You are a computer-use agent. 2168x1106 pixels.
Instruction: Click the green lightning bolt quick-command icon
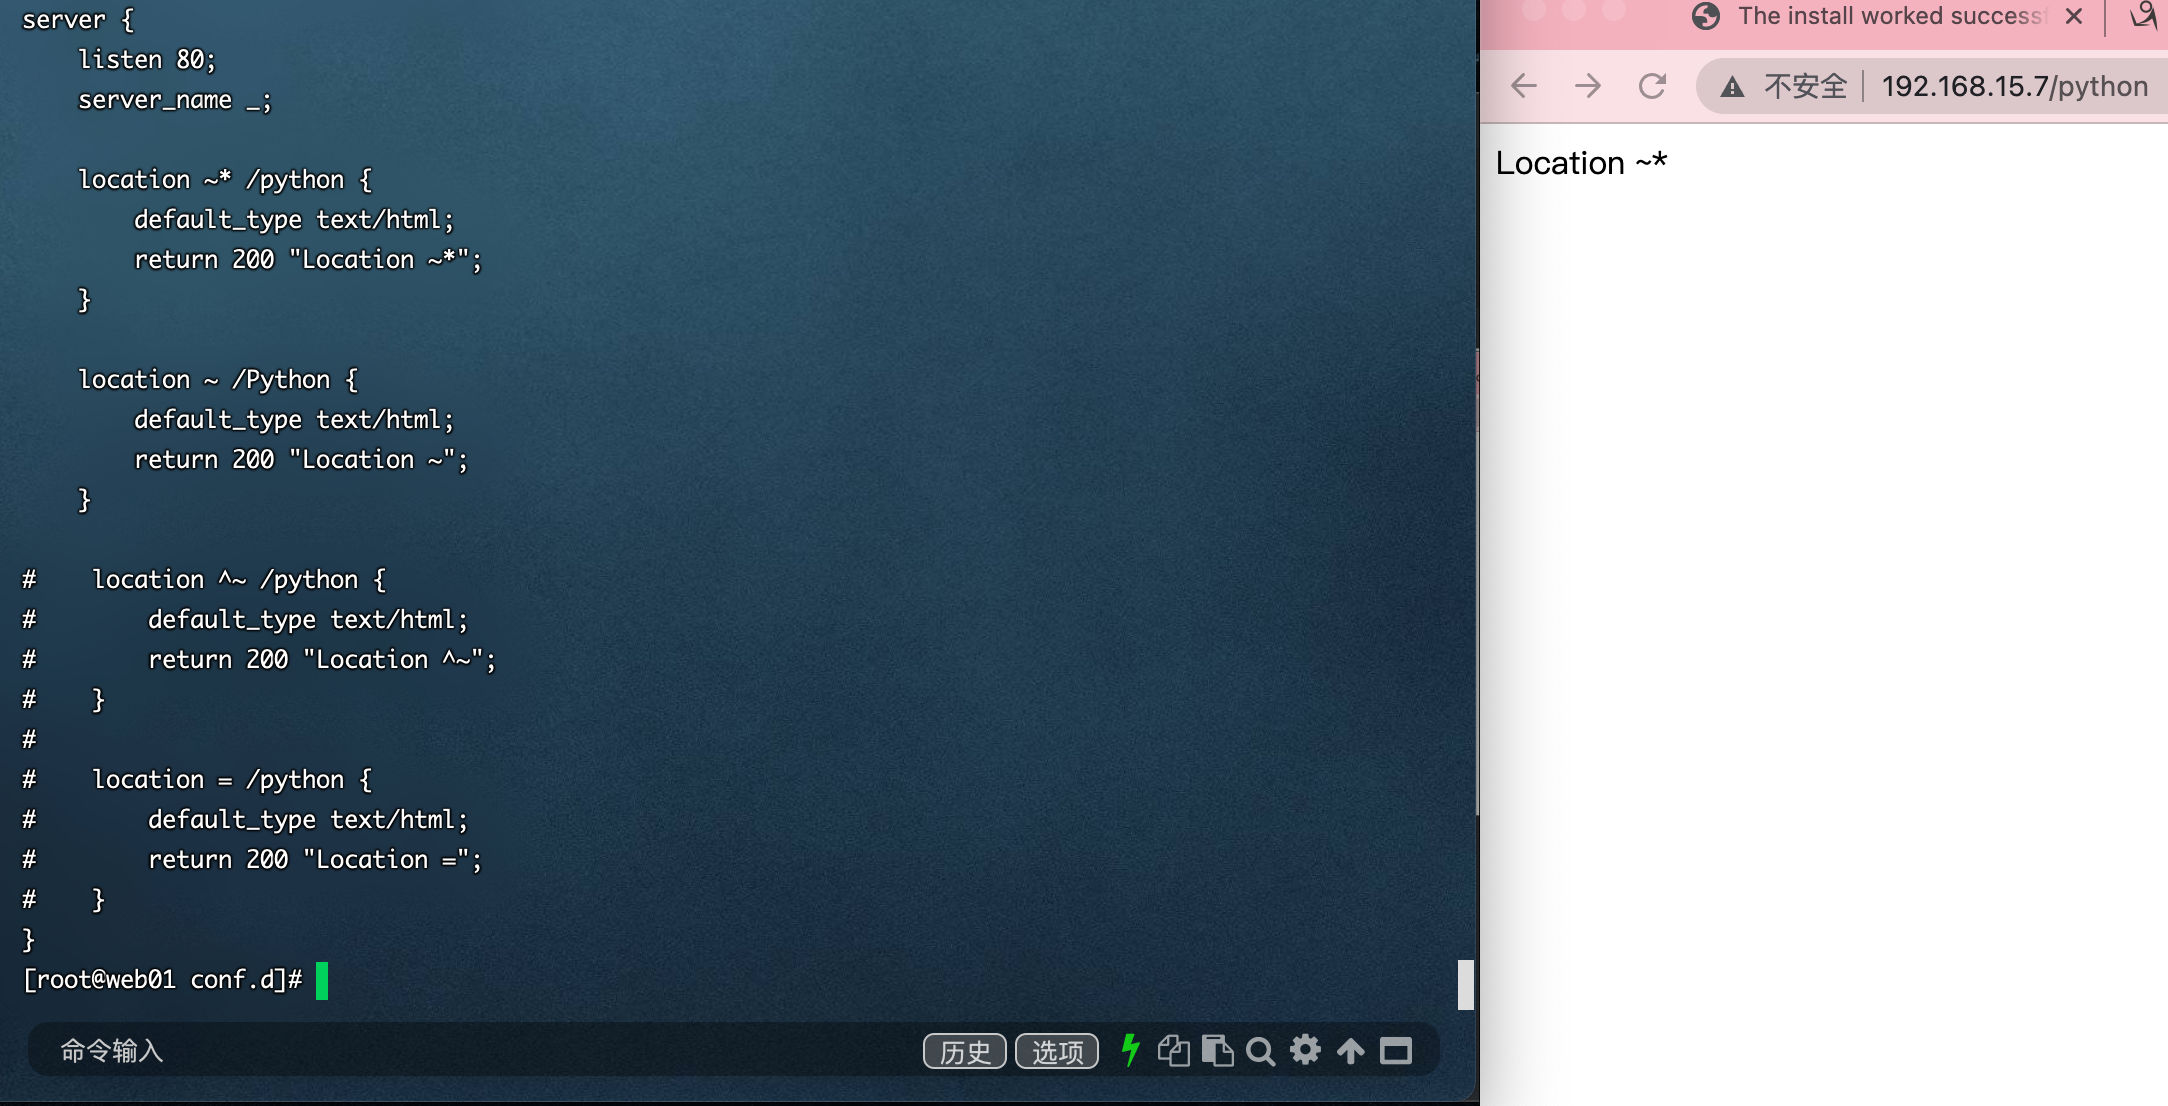point(1130,1050)
